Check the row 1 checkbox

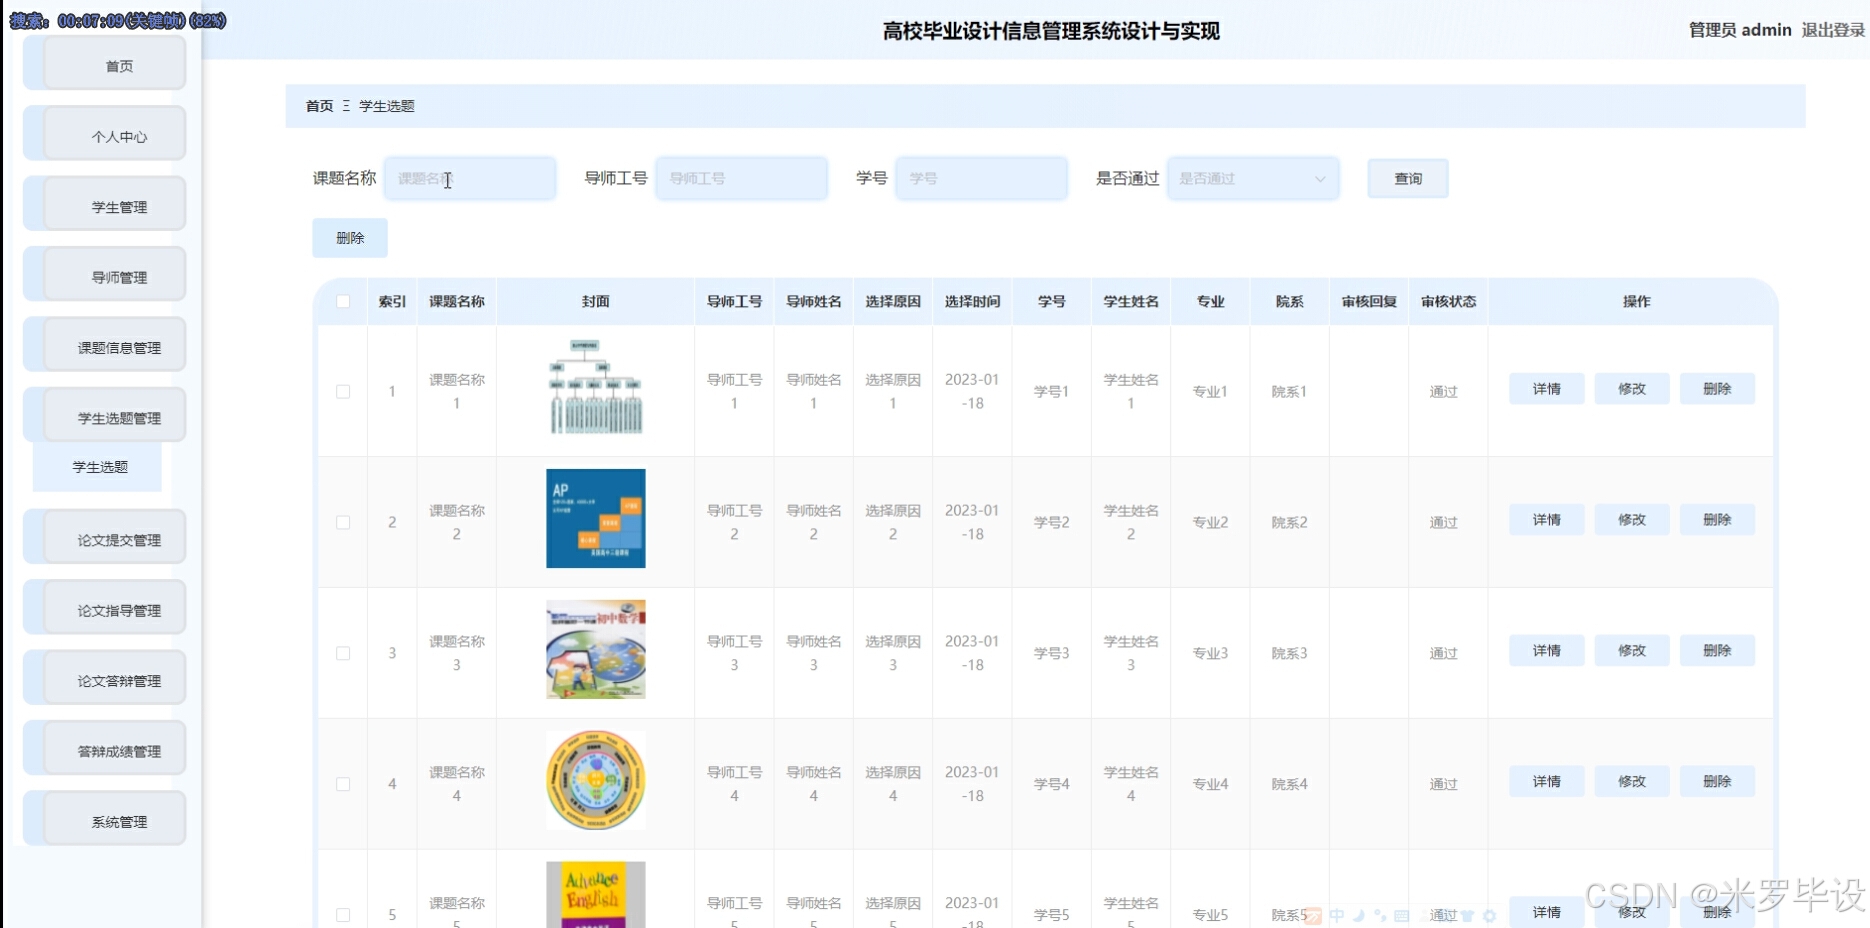[x=343, y=392]
